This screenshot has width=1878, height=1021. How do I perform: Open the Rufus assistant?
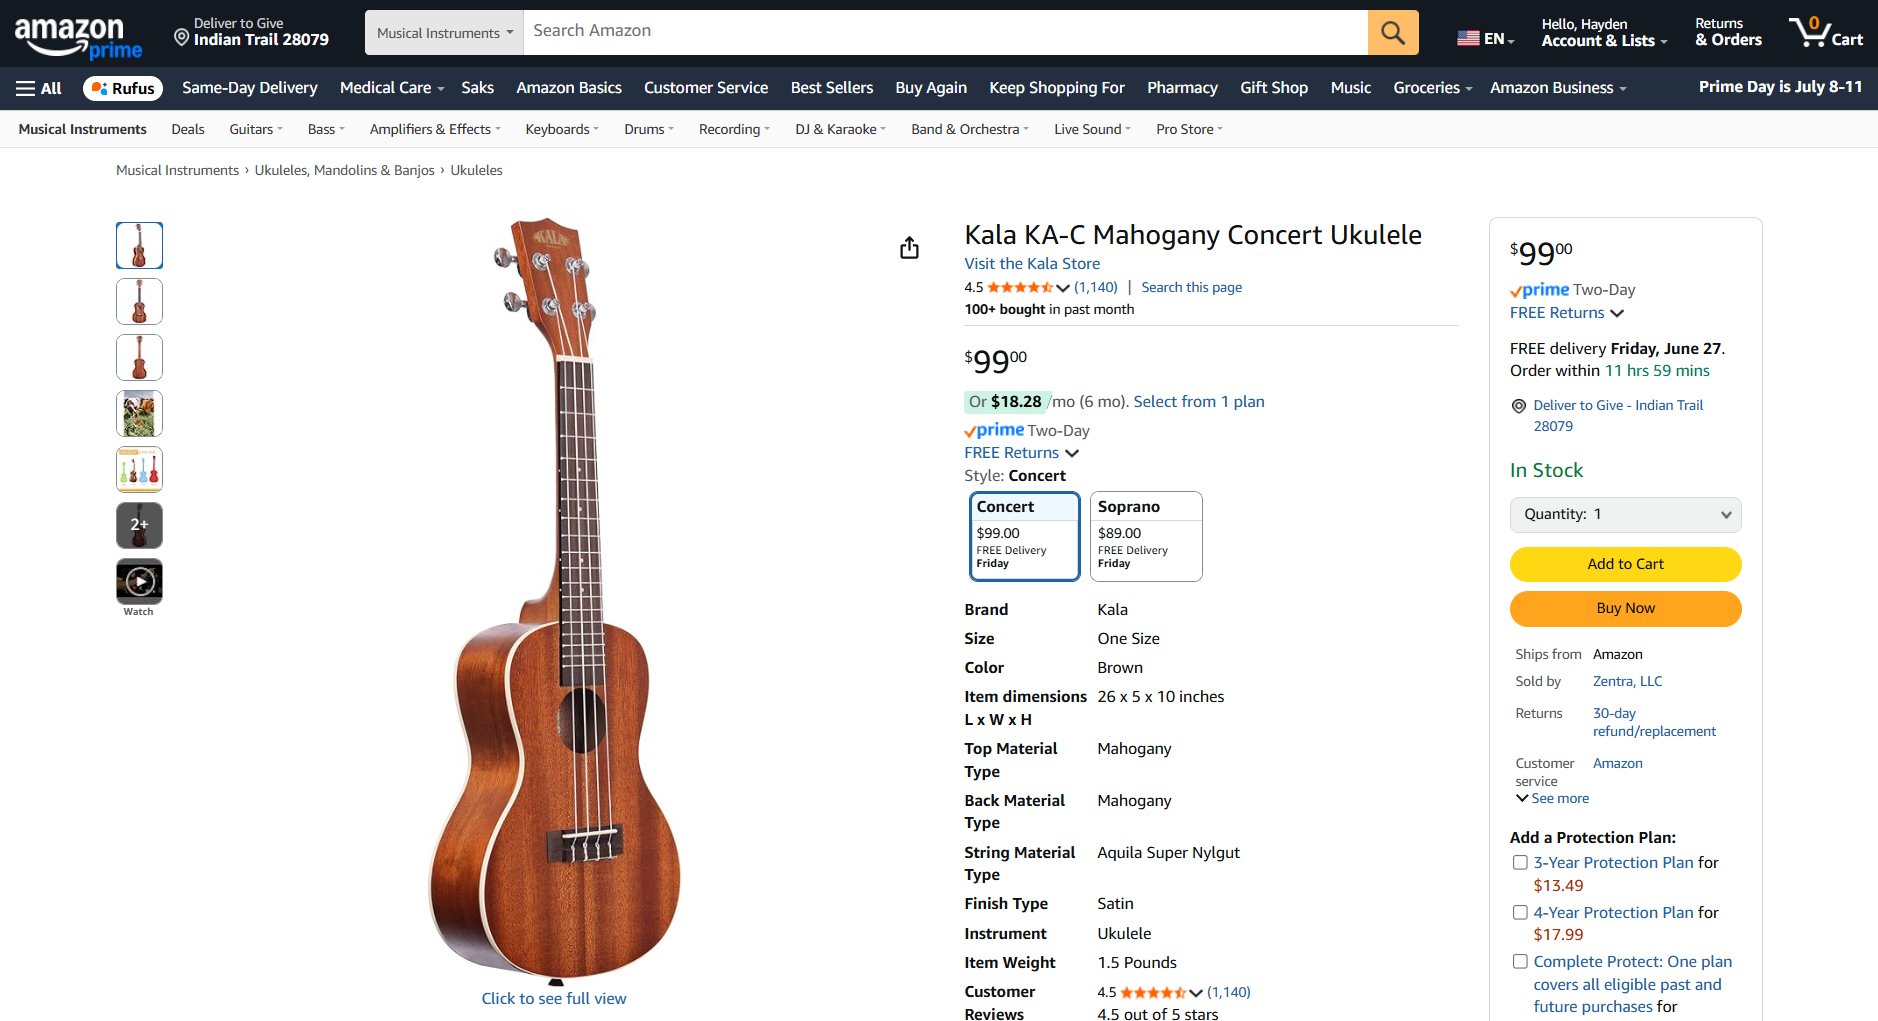pos(123,88)
